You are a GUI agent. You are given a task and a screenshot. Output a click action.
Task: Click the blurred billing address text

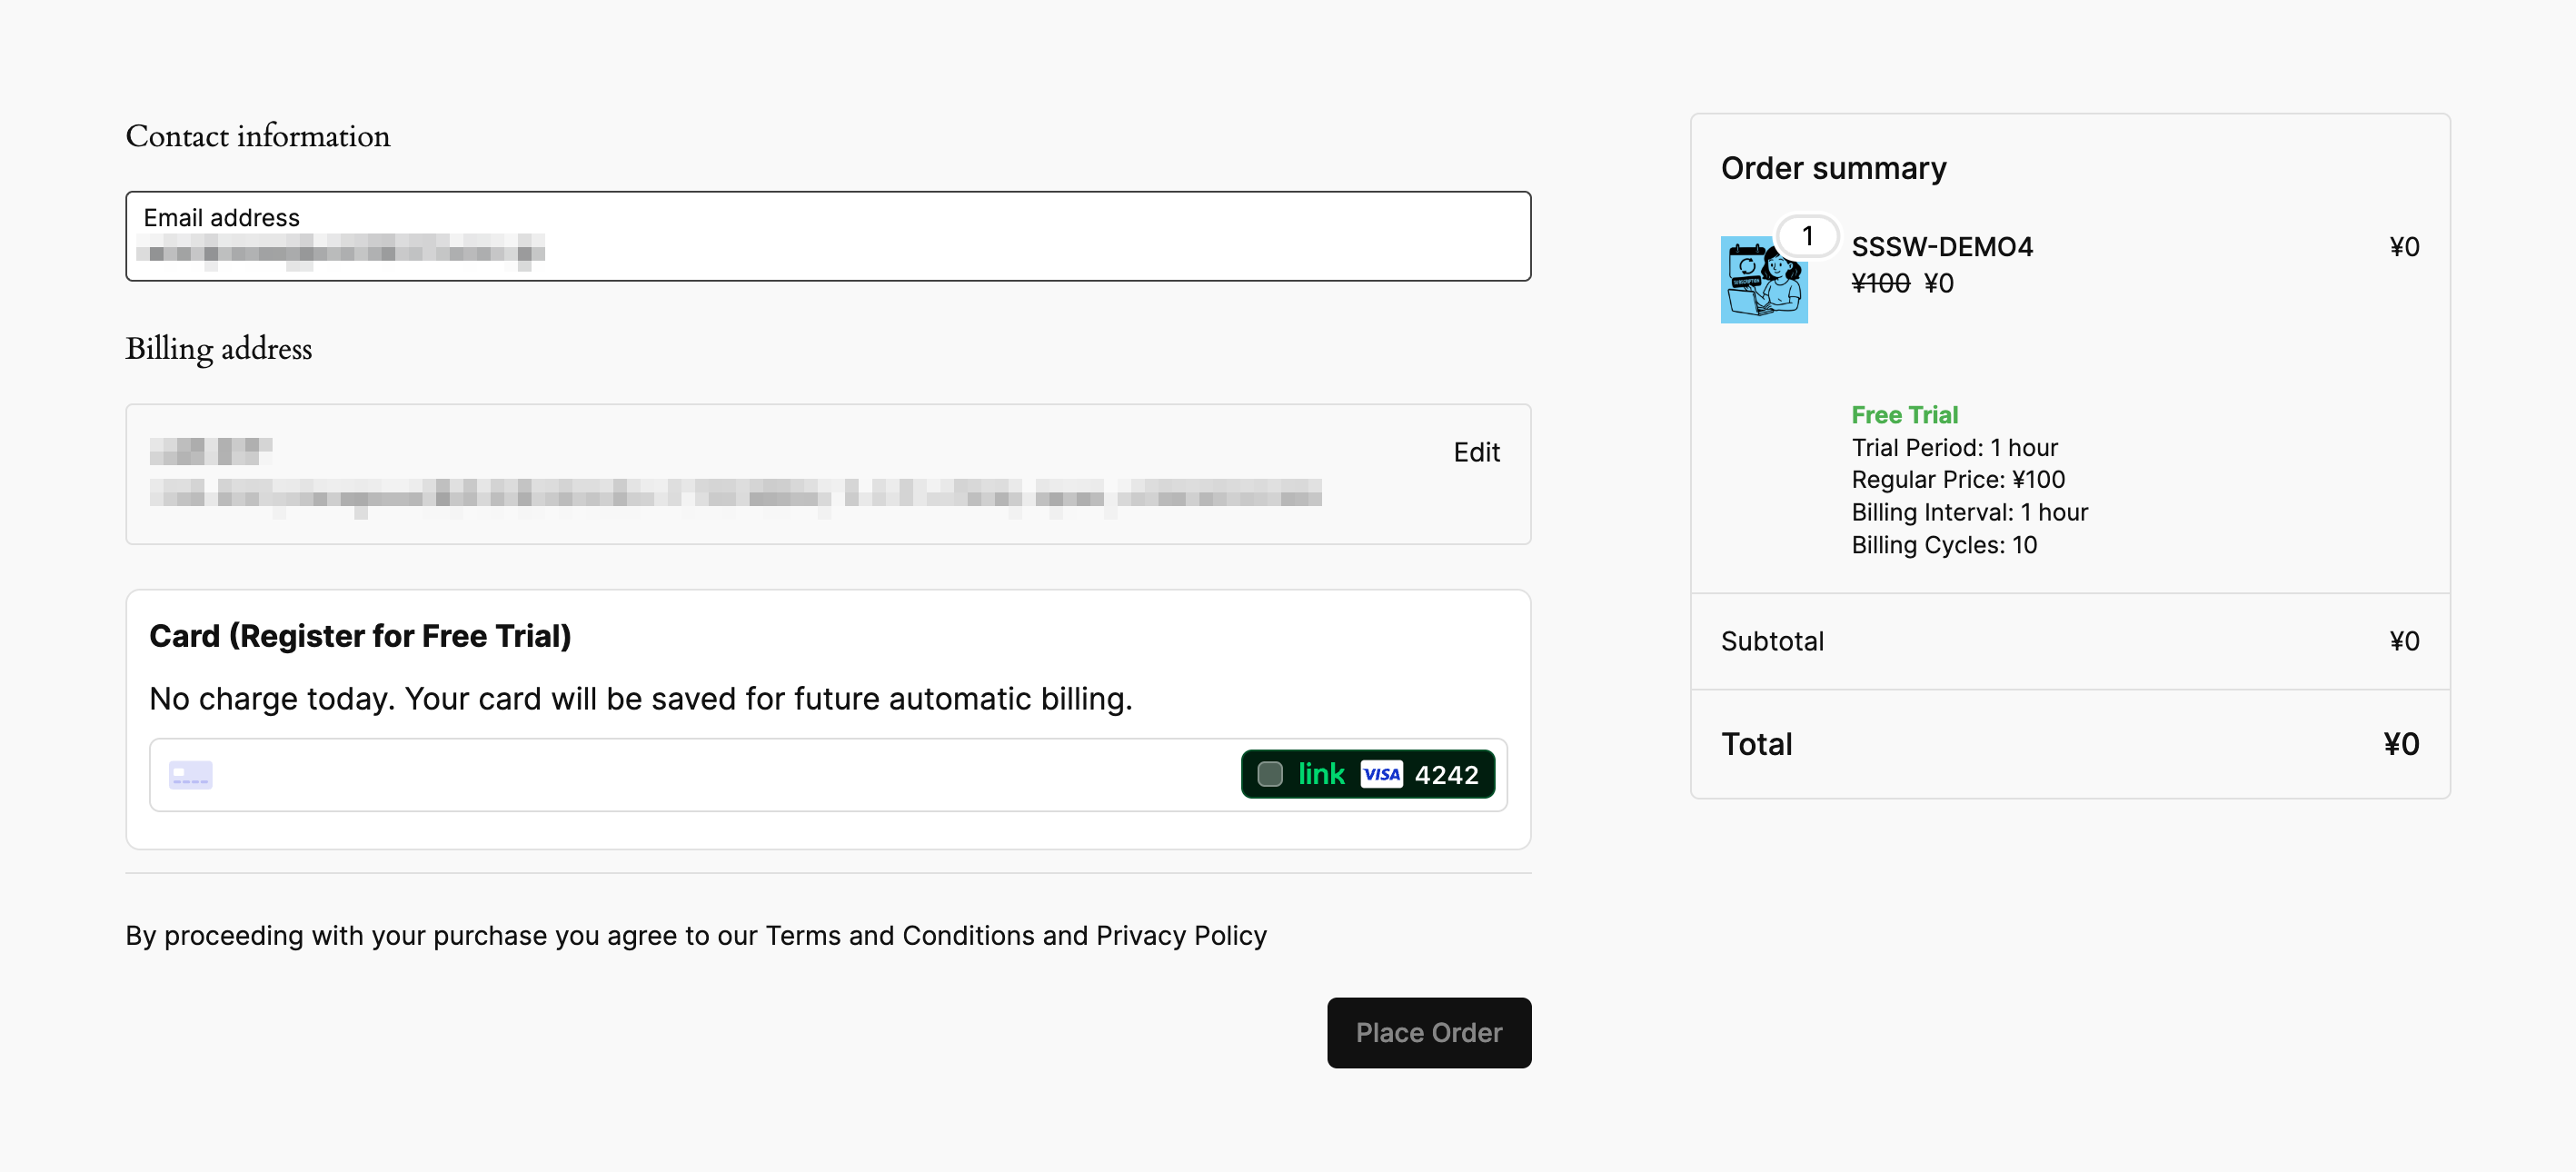coord(735,493)
